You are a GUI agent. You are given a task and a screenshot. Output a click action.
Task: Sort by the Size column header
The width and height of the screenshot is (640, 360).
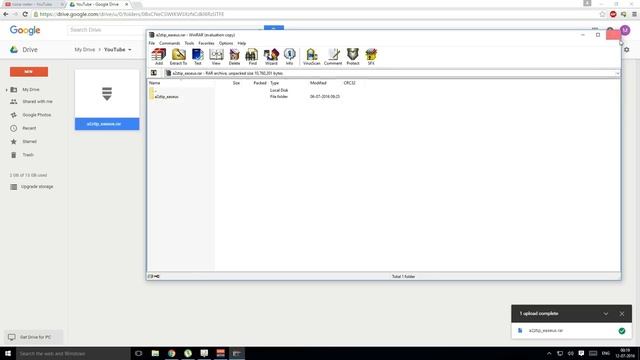click(x=236, y=83)
